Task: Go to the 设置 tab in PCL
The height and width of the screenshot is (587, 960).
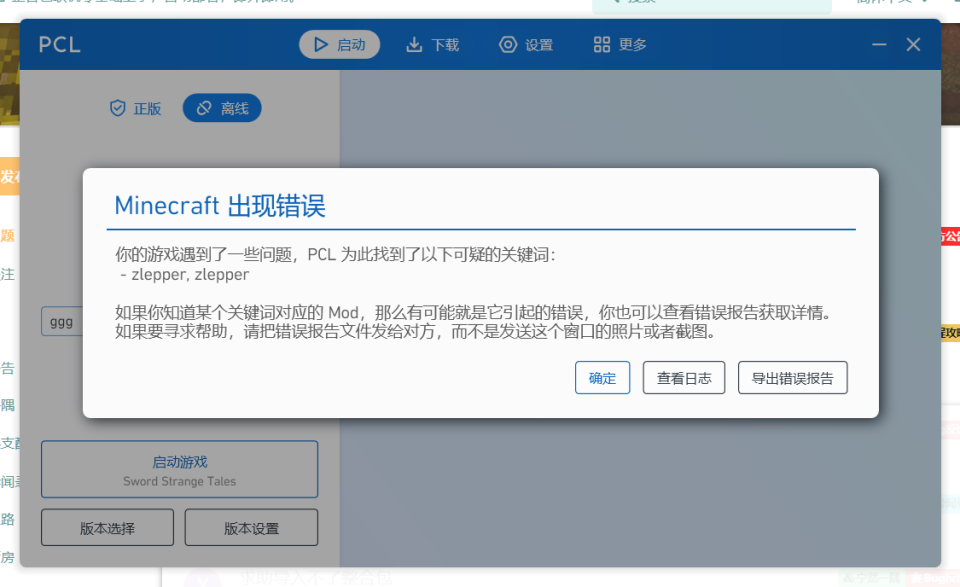Action: click(x=526, y=45)
